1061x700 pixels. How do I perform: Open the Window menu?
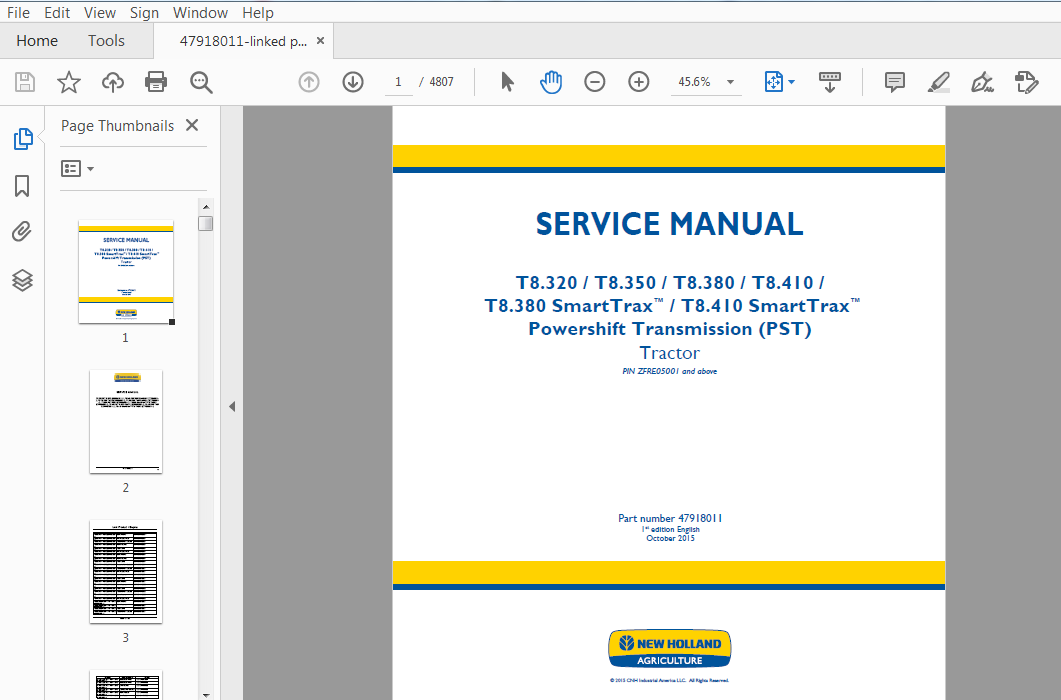tap(200, 13)
